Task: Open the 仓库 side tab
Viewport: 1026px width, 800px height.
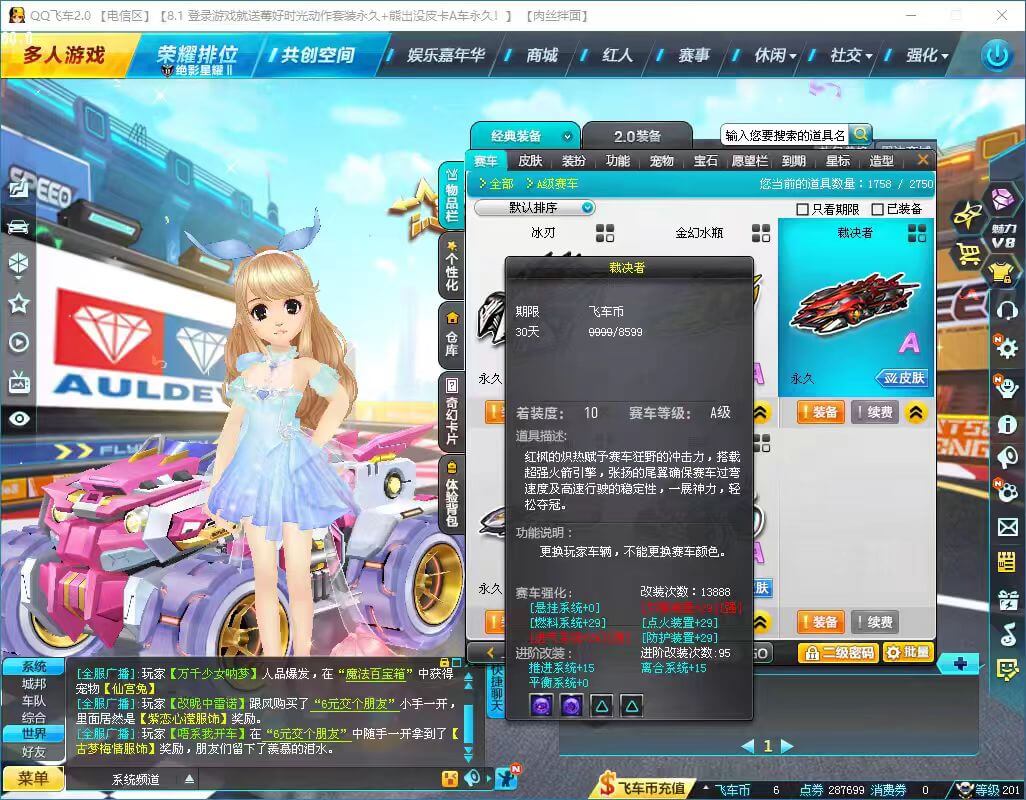Action: click(x=451, y=335)
